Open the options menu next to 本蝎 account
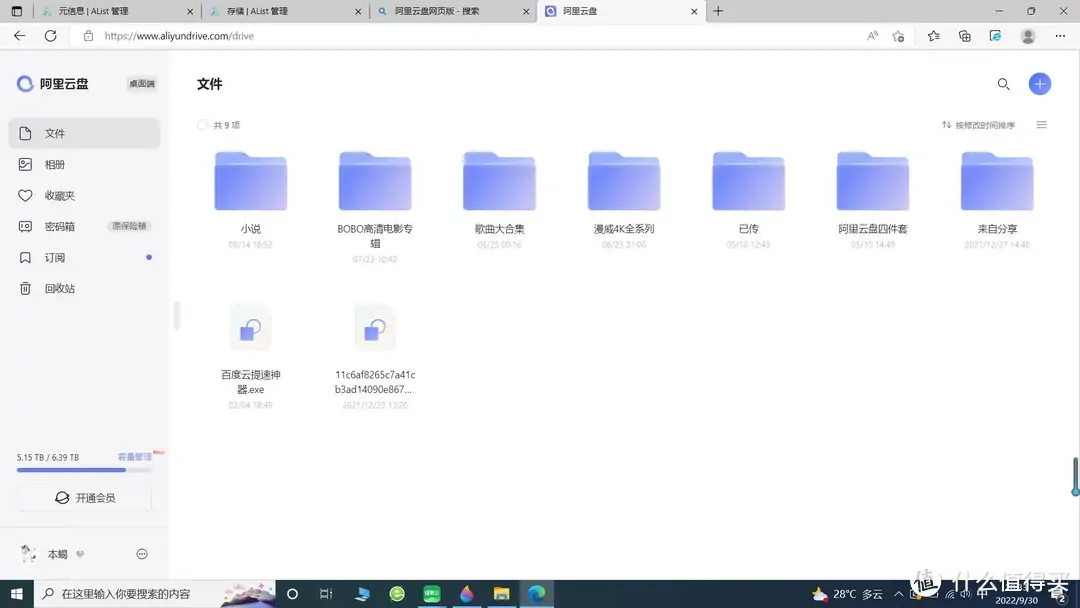This screenshot has height=608, width=1080. (141, 553)
